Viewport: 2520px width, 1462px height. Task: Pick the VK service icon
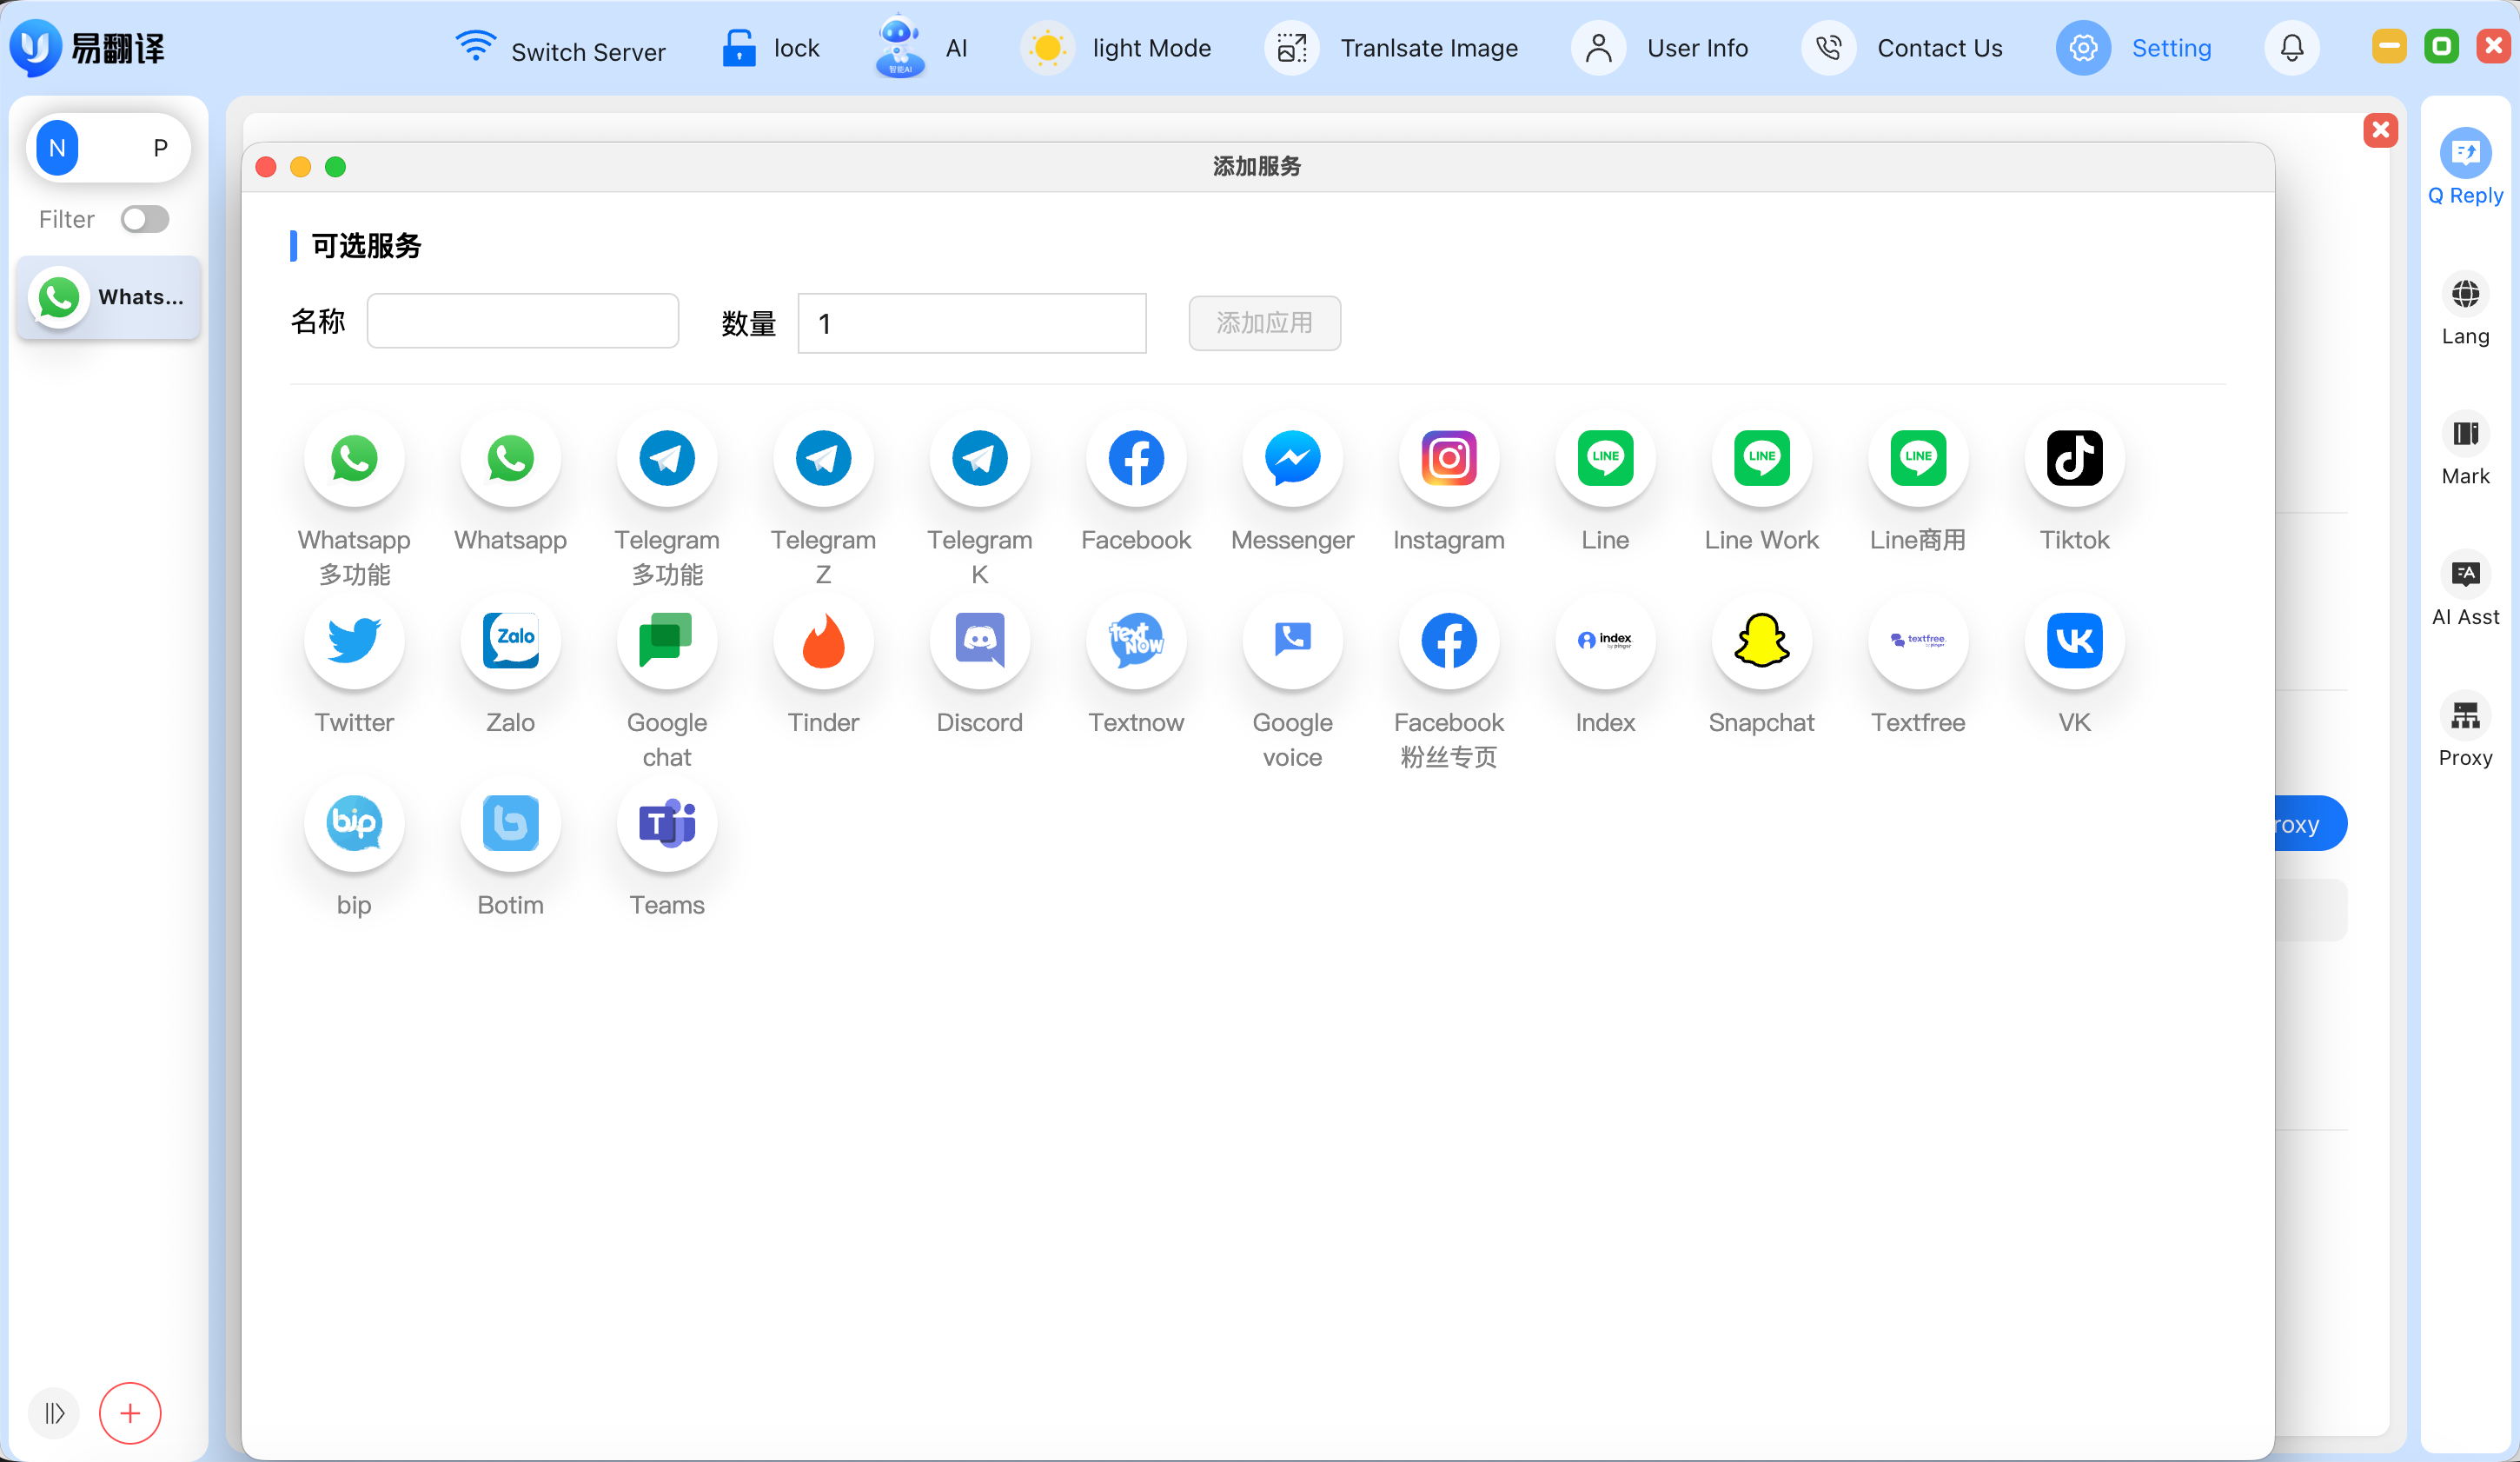(x=2074, y=640)
